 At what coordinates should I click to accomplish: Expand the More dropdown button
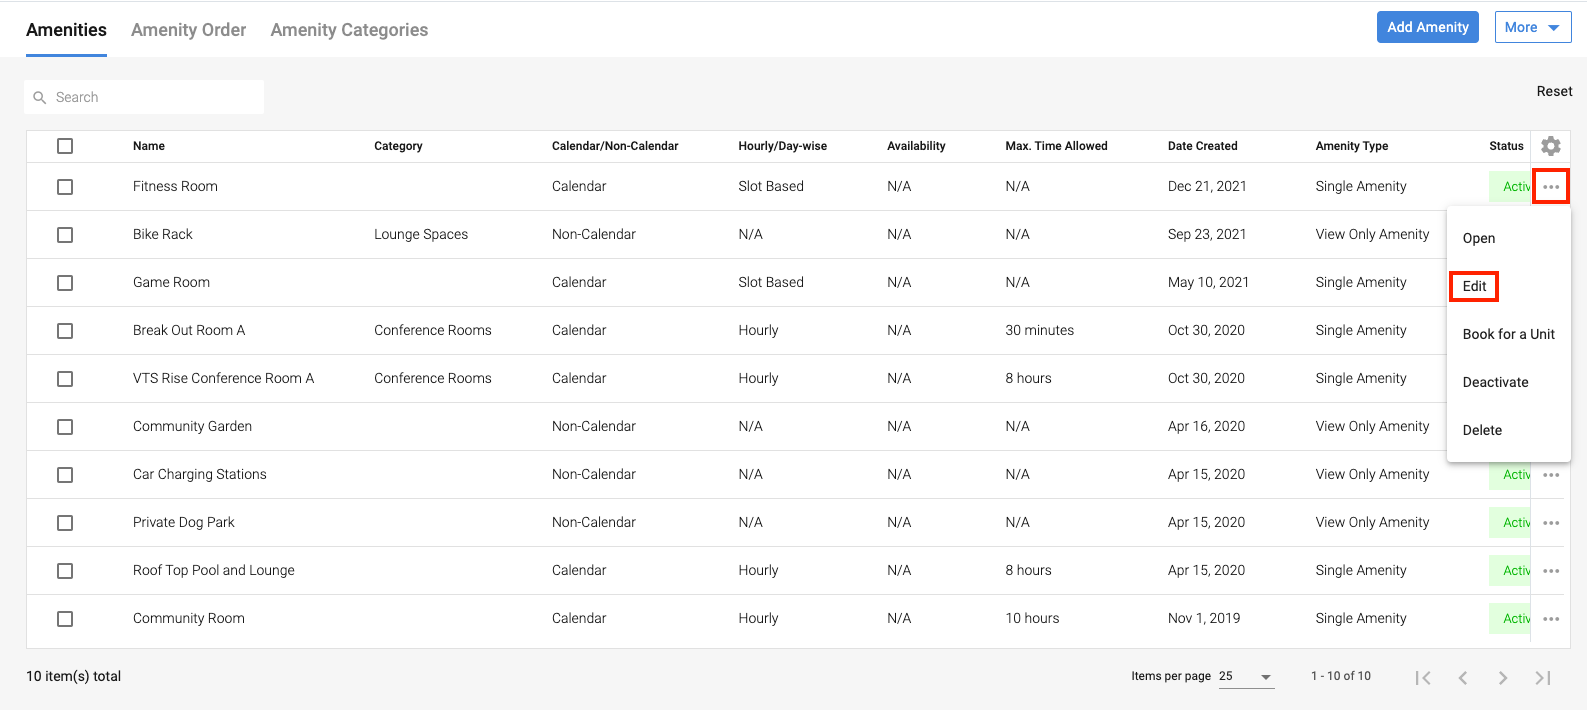pos(1532,27)
